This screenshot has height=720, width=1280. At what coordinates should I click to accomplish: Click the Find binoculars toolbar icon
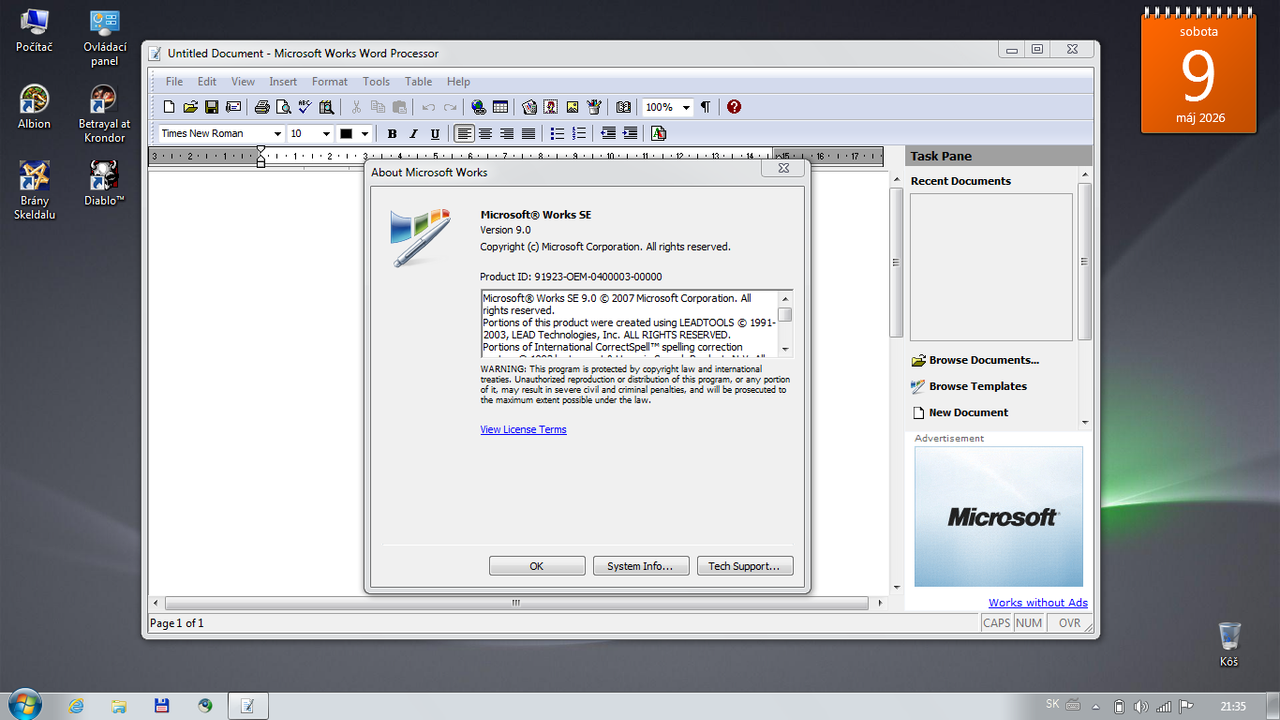click(x=326, y=107)
